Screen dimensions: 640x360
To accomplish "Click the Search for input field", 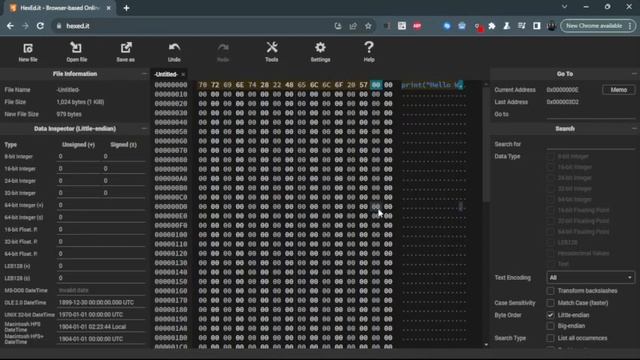I will 590,144.
